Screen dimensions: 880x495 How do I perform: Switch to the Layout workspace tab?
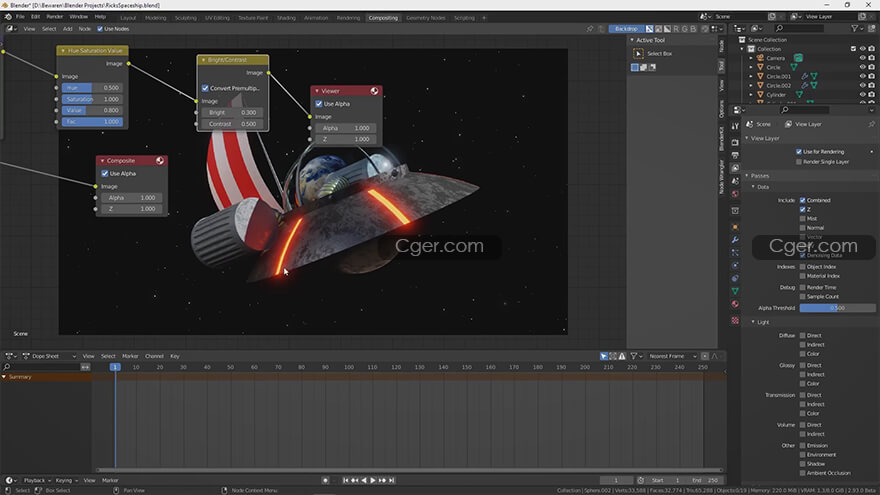(128, 18)
